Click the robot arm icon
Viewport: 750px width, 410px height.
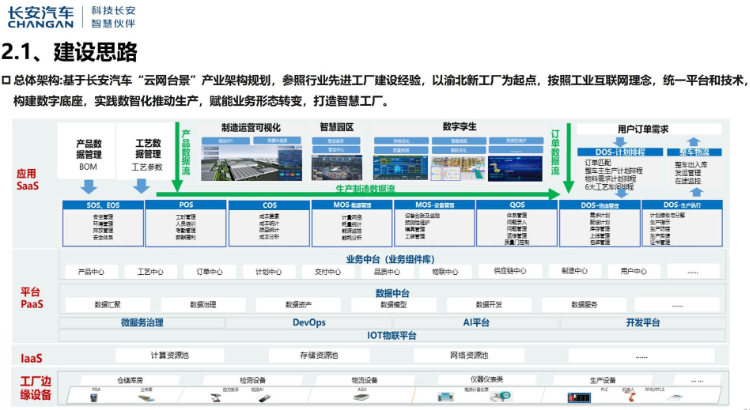632,397
